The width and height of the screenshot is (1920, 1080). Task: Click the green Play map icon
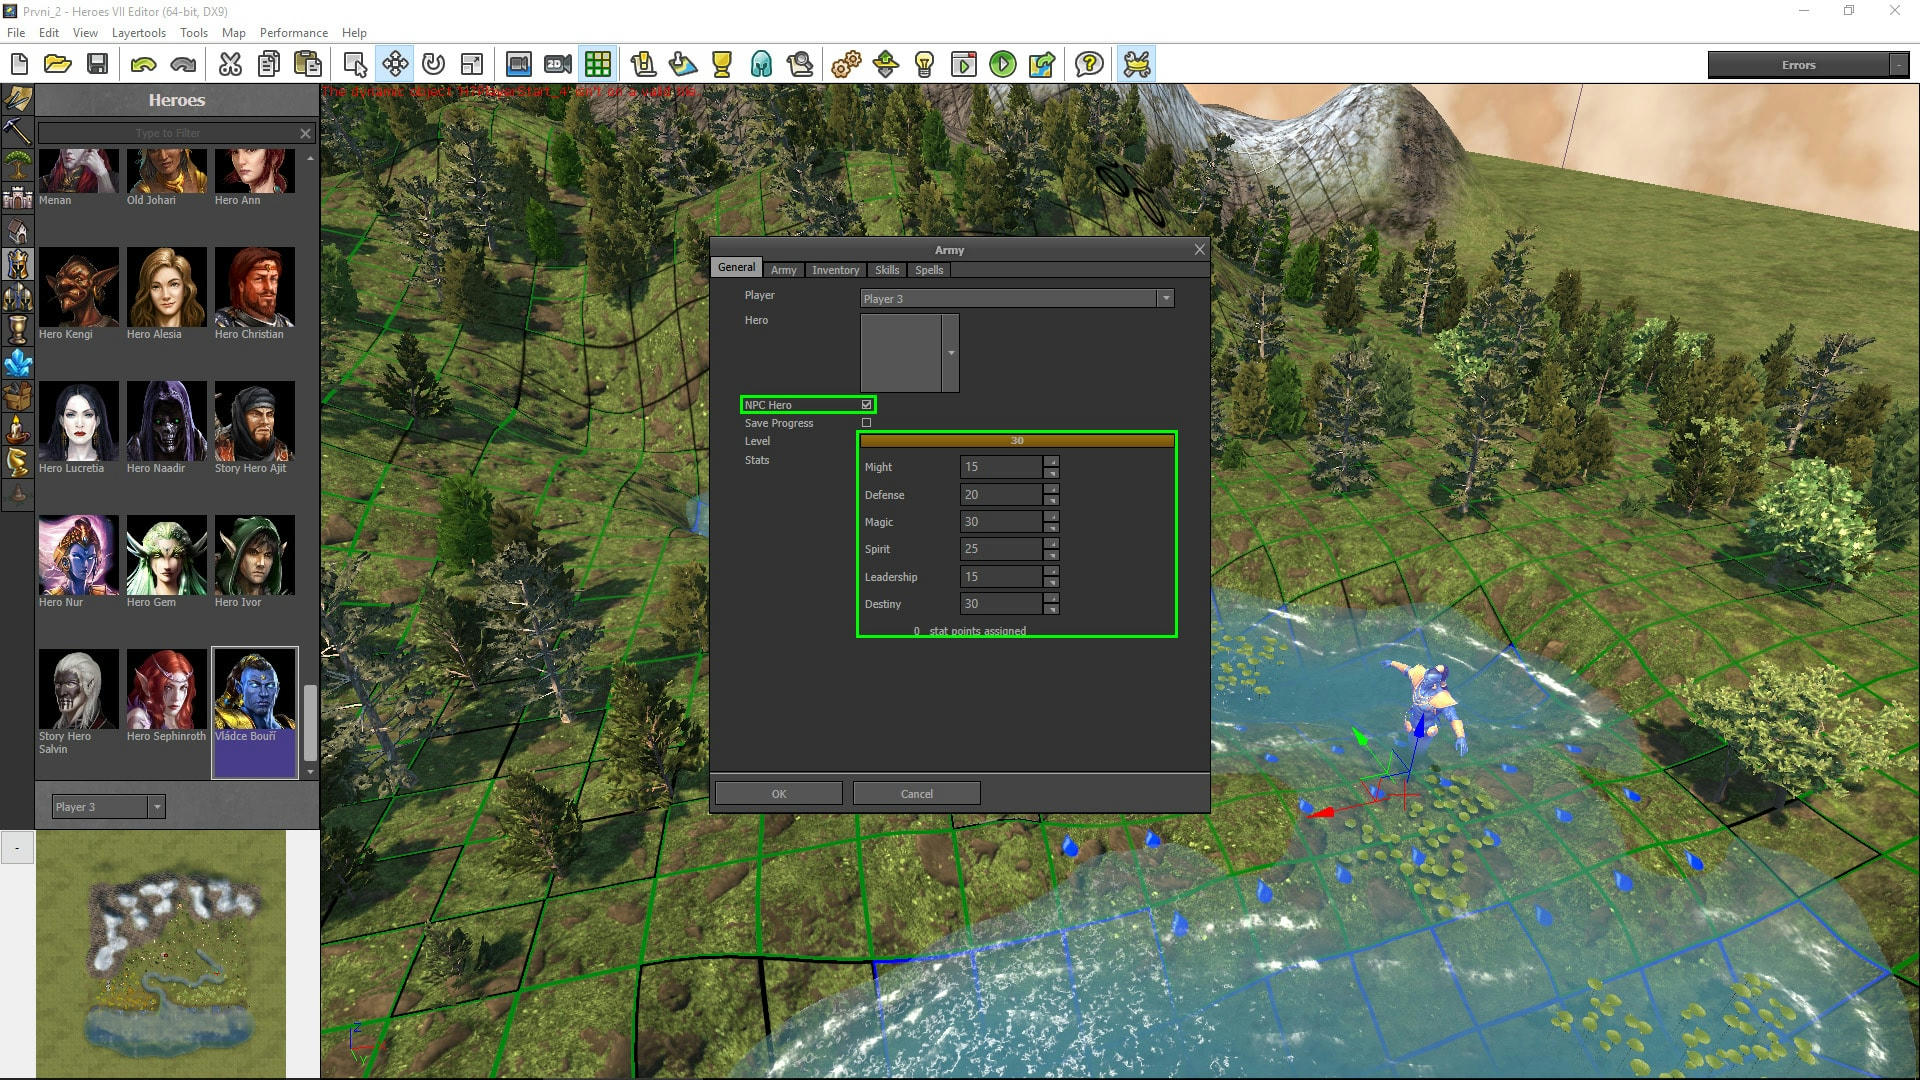[1002, 65]
